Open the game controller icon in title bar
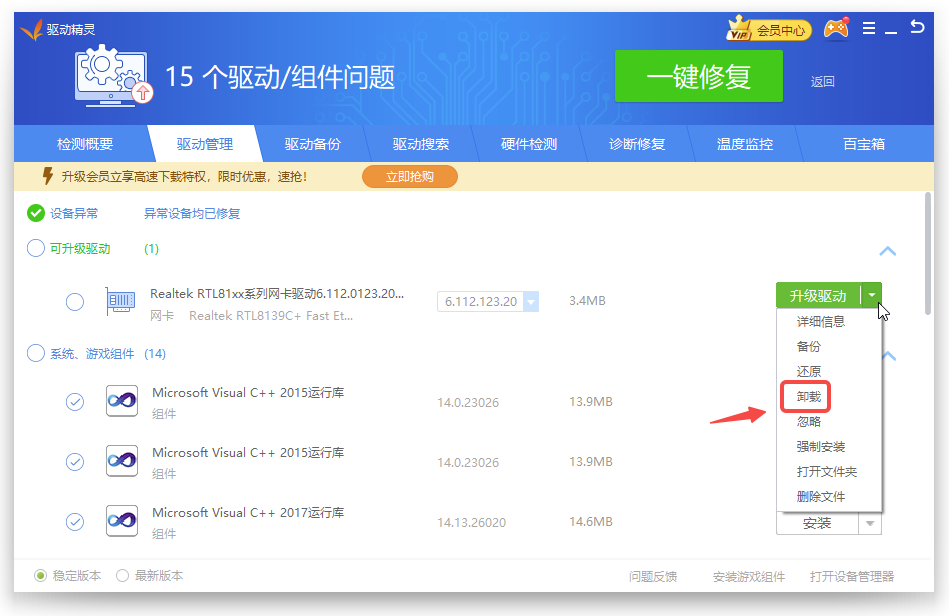The width and height of the screenshot is (949, 616). pos(835,29)
